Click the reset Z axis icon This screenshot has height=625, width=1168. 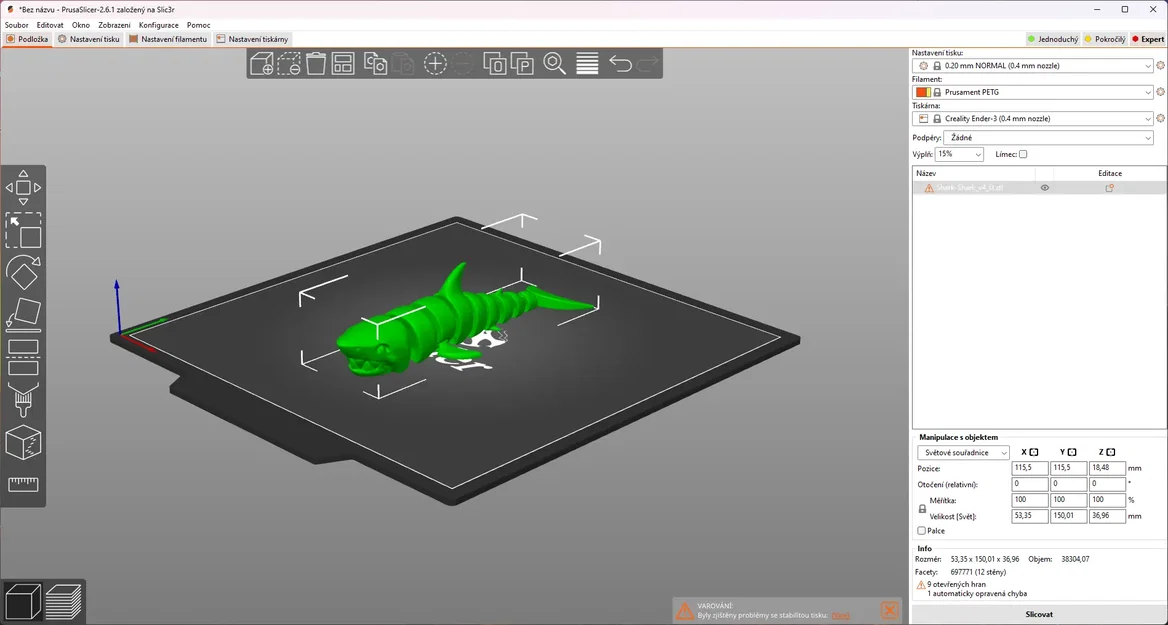coord(1111,452)
